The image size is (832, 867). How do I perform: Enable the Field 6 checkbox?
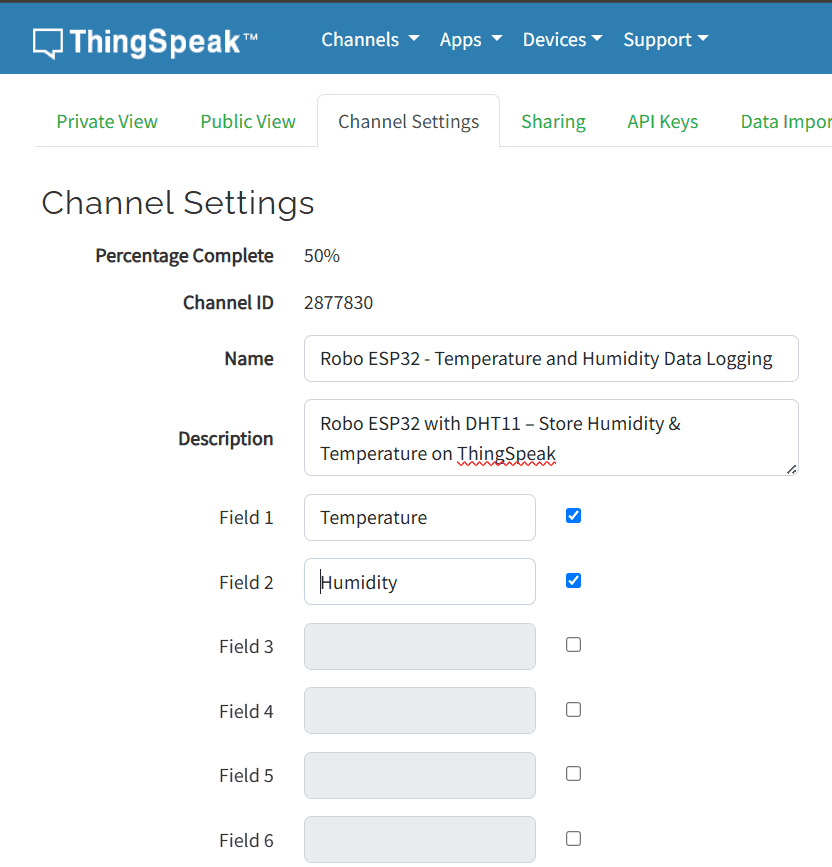(x=573, y=838)
